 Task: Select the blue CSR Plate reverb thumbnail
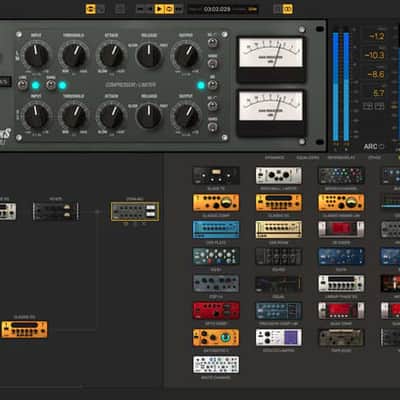point(216,230)
